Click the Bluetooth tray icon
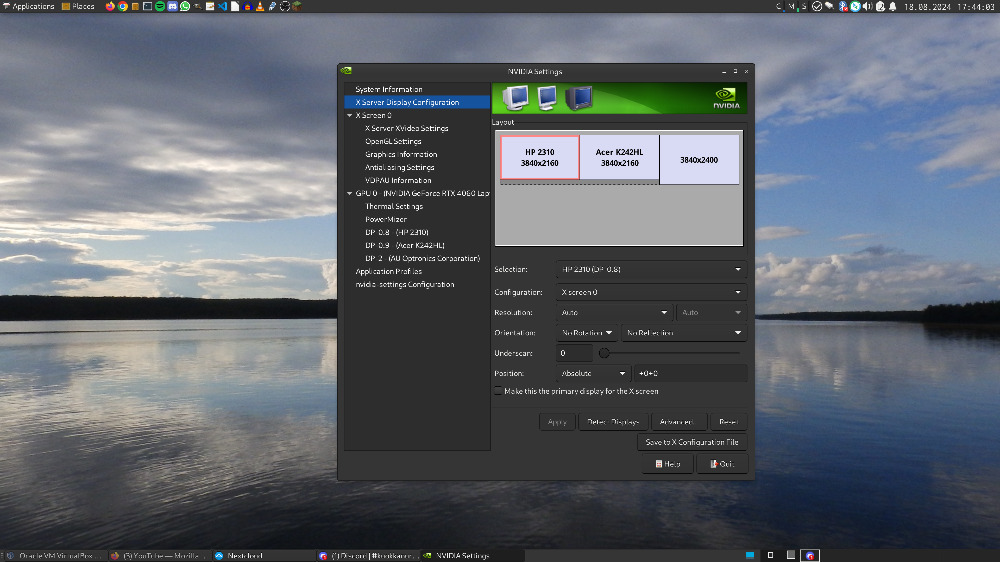 (843, 6)
